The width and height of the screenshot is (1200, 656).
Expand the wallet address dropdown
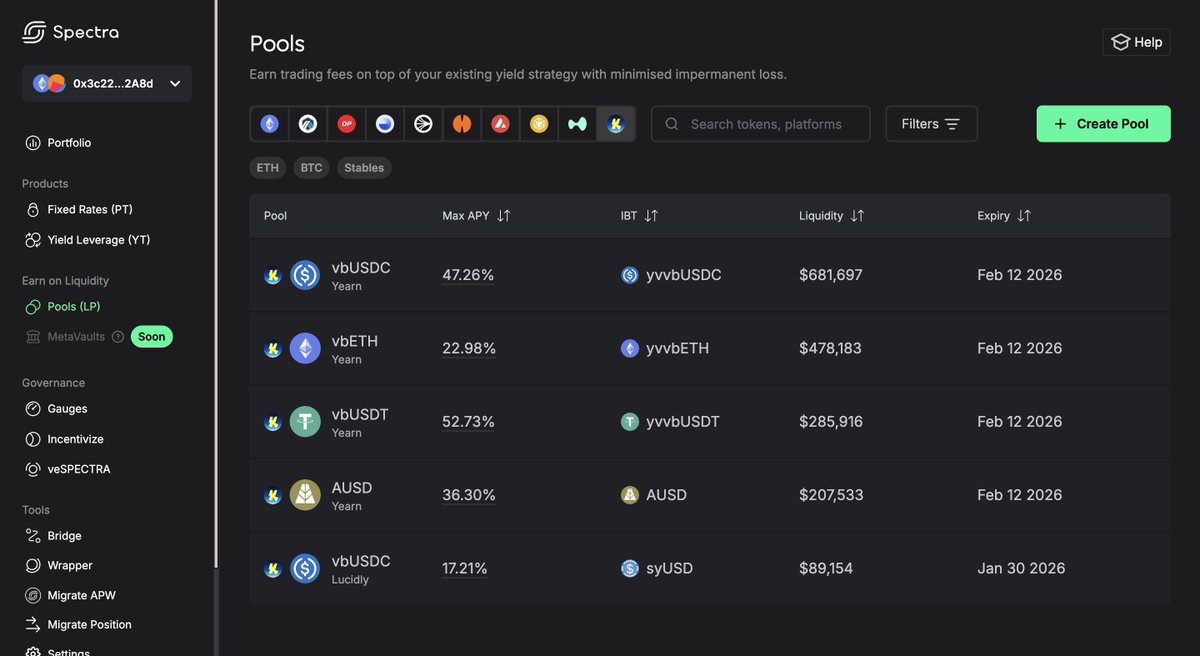tap(175, 84)
